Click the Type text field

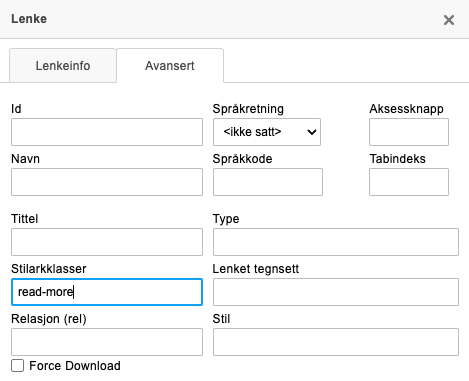click(x=336, y=242)
